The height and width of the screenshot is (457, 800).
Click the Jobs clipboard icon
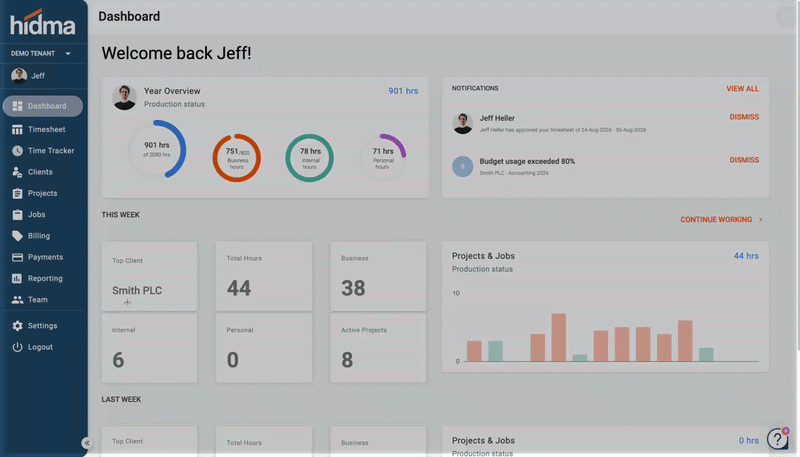pyautogui.click(x=17, y=215)
